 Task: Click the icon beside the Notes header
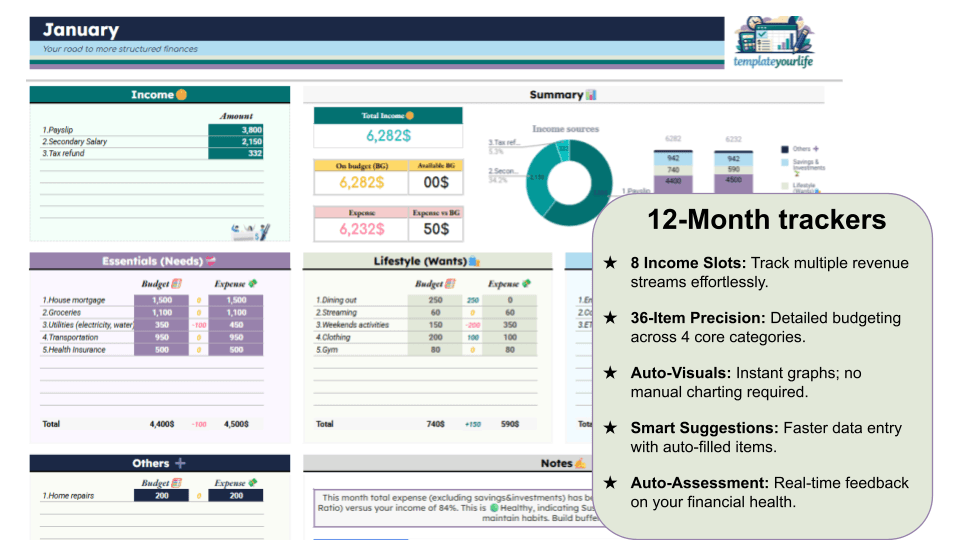tap(580, 463)
